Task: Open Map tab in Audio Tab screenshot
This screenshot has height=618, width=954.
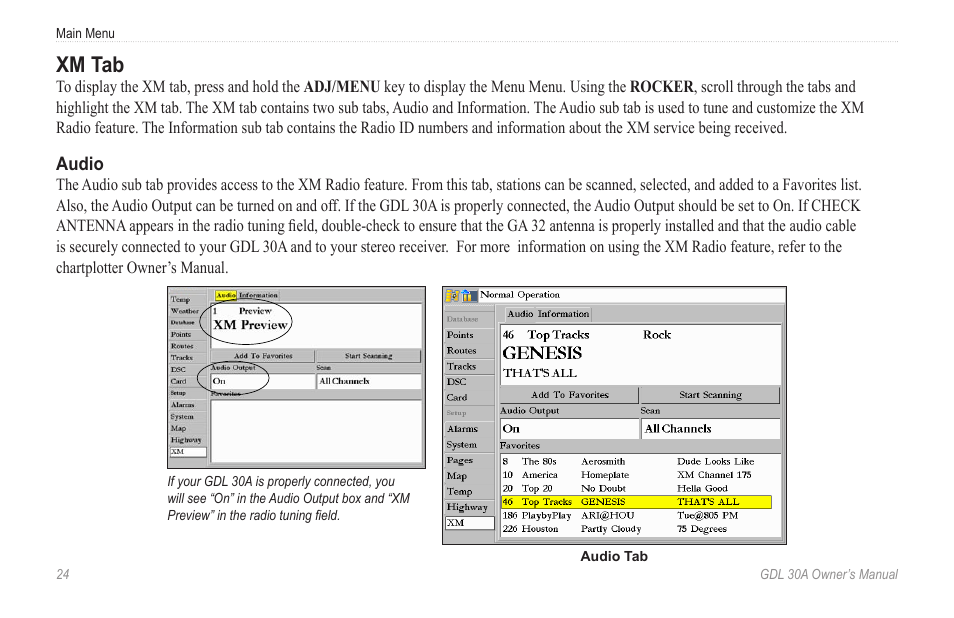Action: pyautogui.click(x=468, y=476)
